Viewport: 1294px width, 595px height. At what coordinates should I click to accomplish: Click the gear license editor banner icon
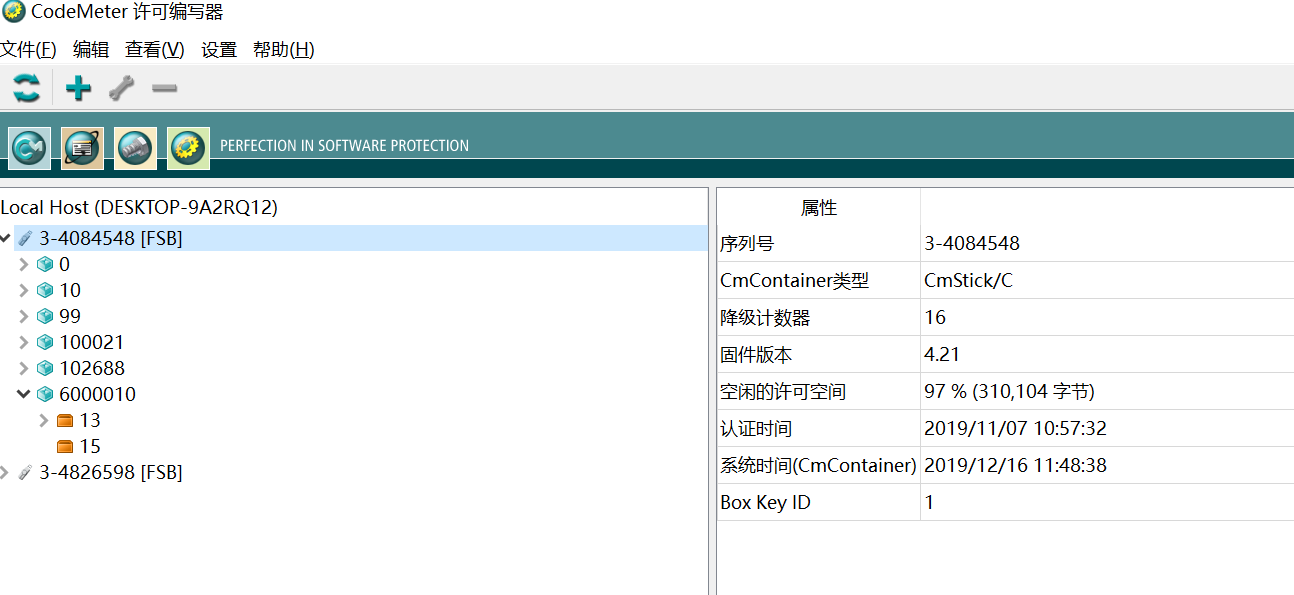188,148
